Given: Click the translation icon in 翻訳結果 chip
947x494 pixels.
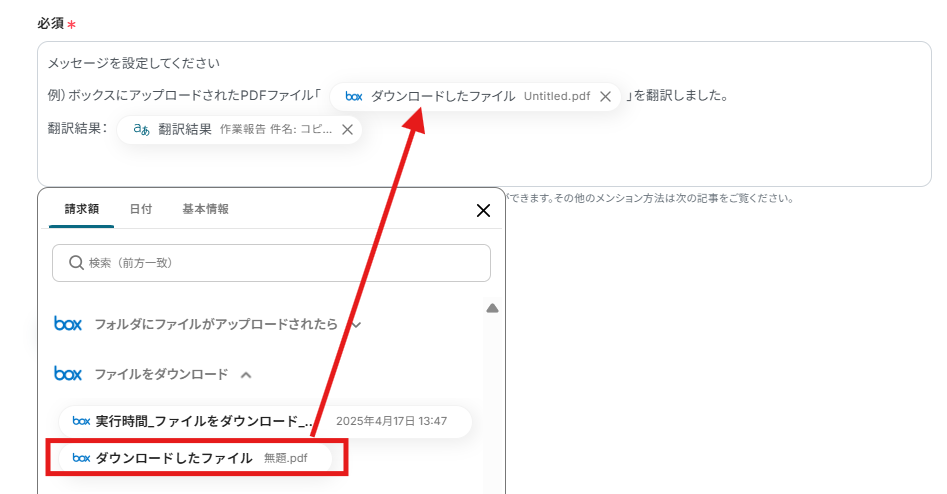Looking at the screenshot, I should (141, 129).
